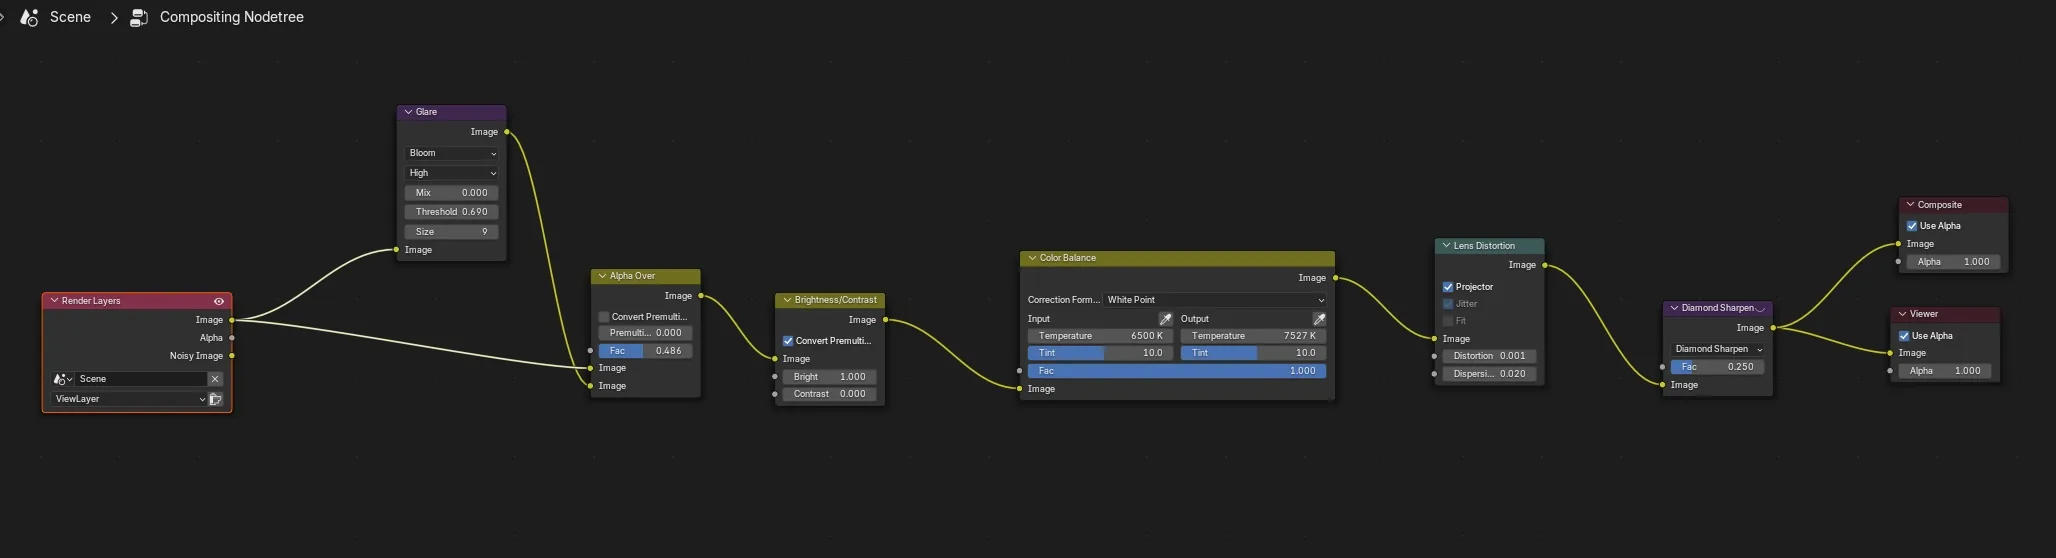
Task: Enable Convert Premultiplied in Alpha Over node
Action: [x=603, y=317]
